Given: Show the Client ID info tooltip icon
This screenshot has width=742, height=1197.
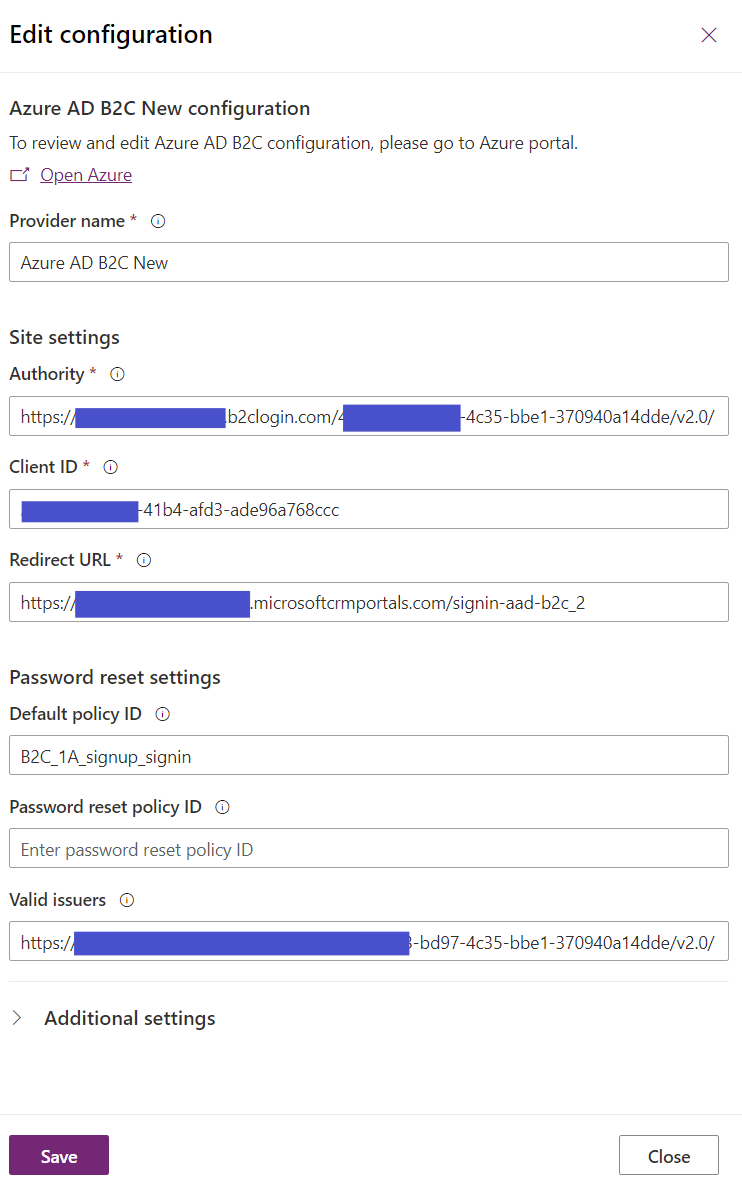Looking at the screenshot, I should (111, 467).
